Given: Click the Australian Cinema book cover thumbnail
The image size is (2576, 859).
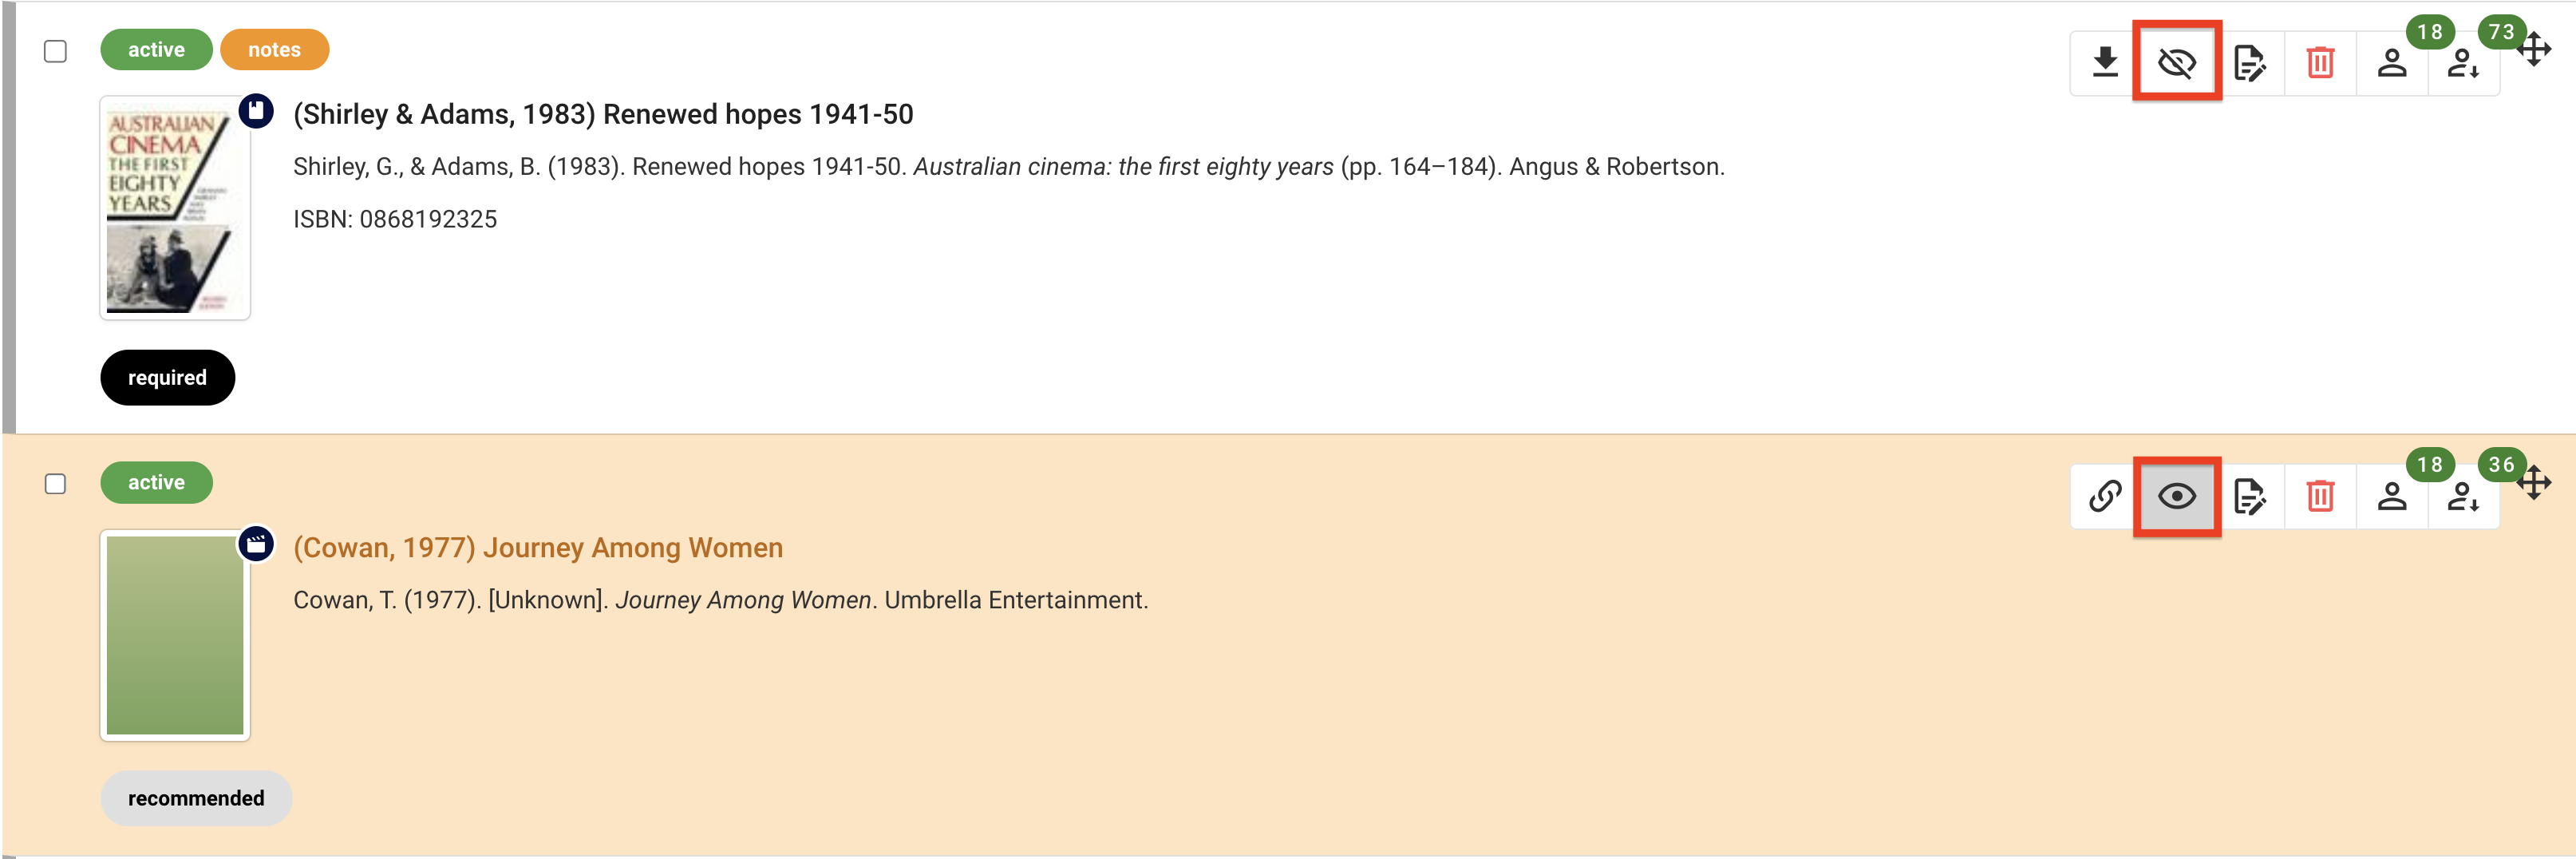Looking at the screenshot, I should coord(174,208).
